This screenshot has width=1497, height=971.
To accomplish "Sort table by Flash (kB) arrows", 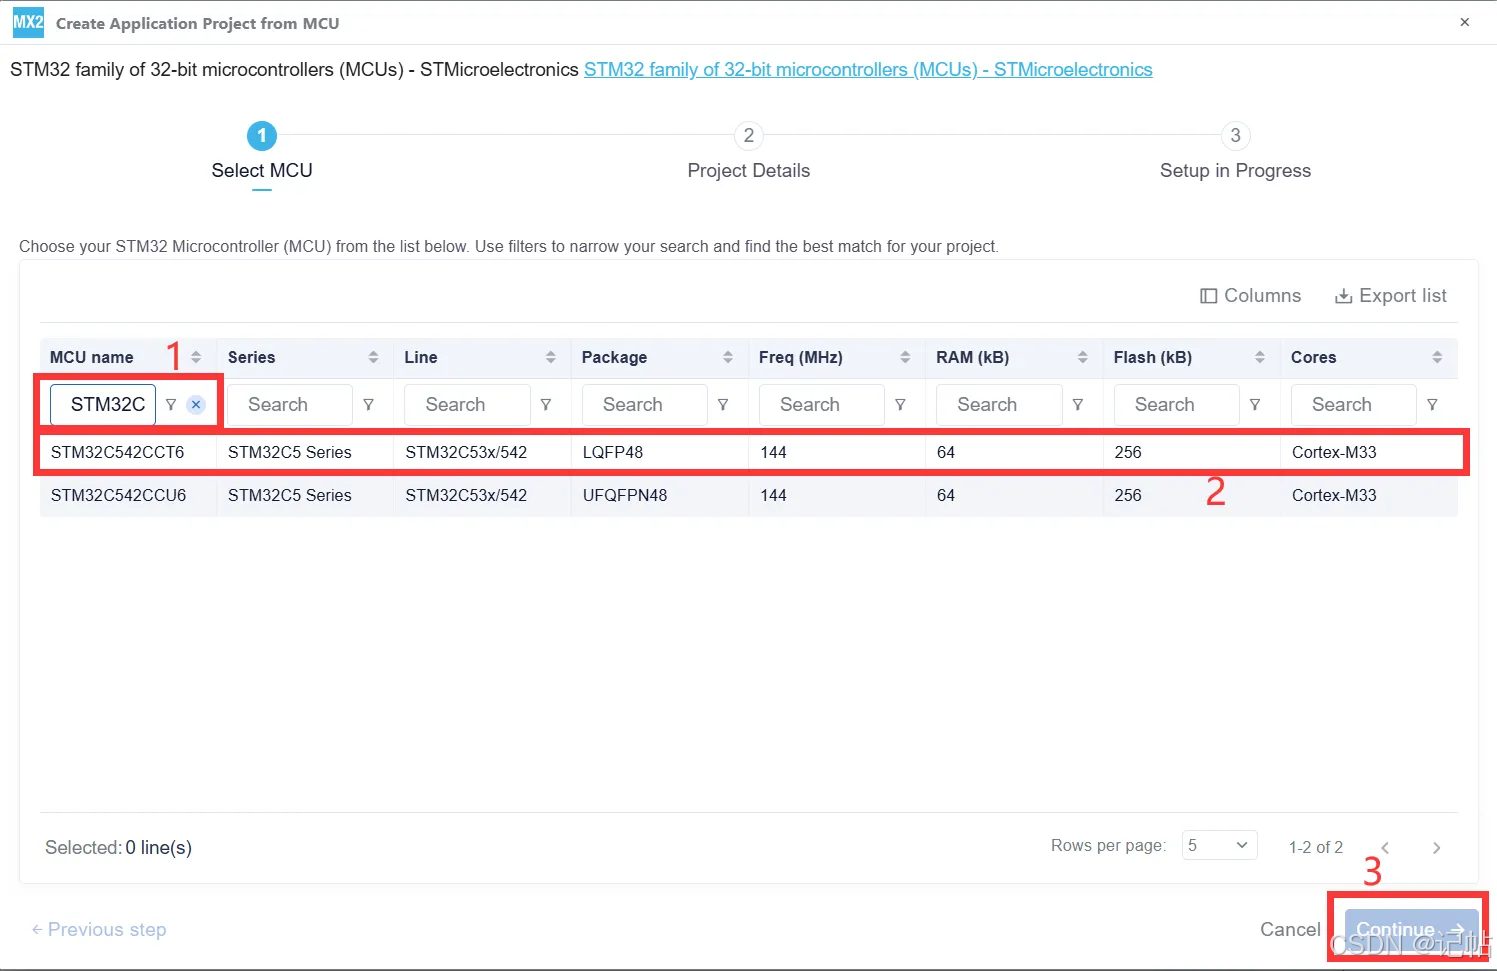I will tap(1260, 357).
